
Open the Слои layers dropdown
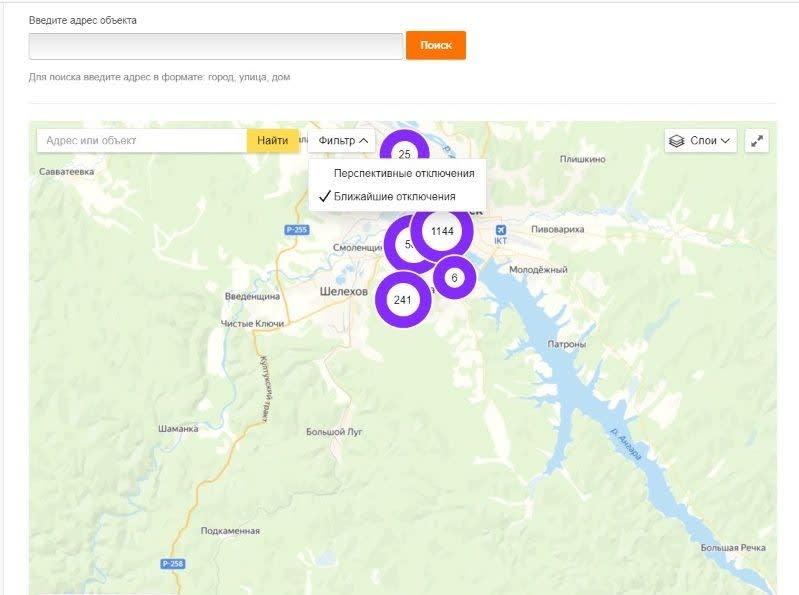coord(701,141)
